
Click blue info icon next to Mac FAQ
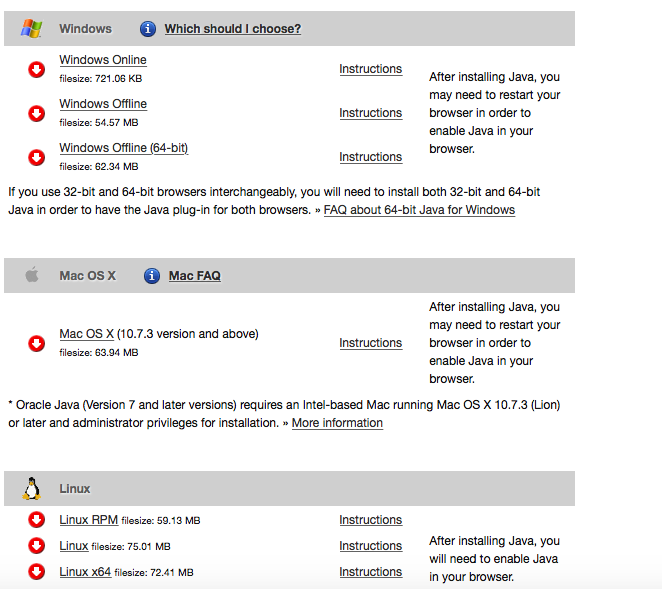(152, 275)
